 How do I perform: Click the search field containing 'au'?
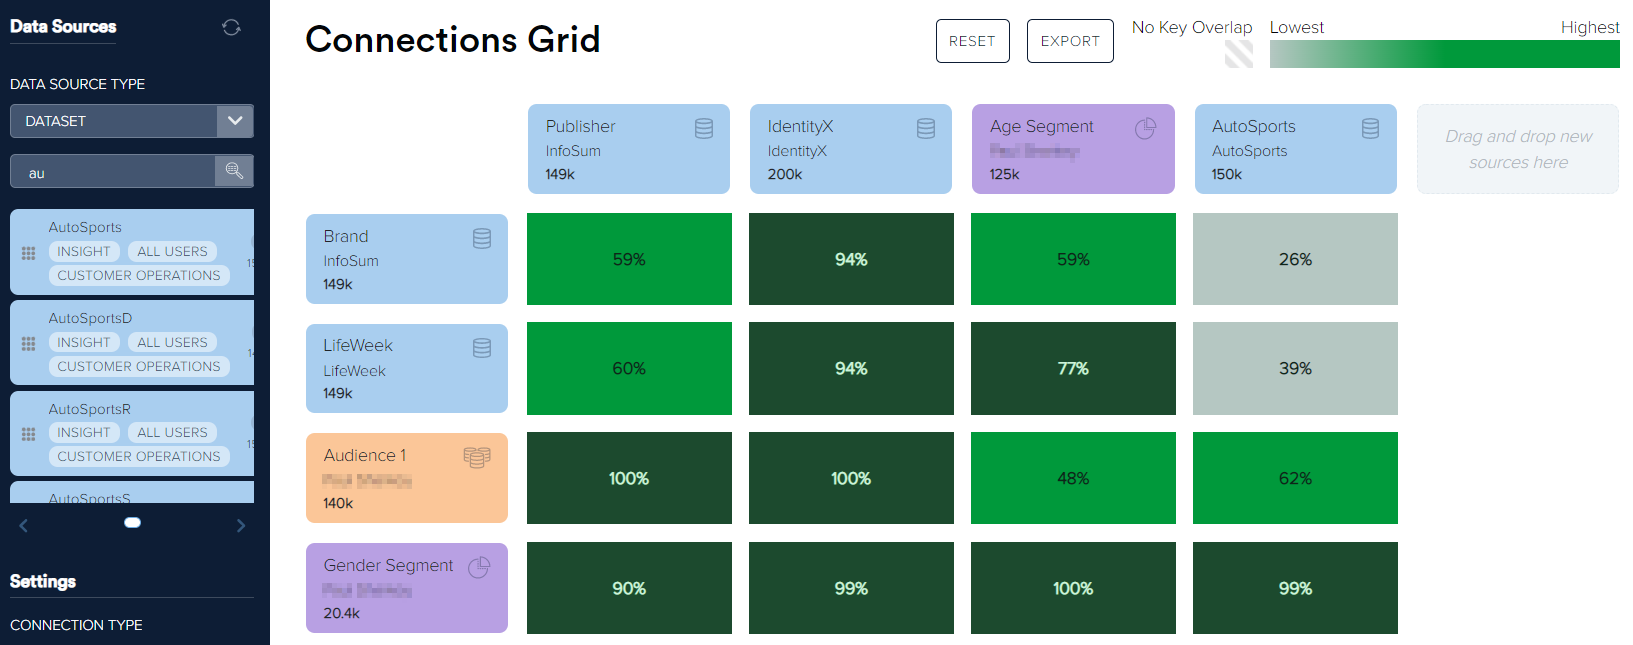(x=113, y=172)
